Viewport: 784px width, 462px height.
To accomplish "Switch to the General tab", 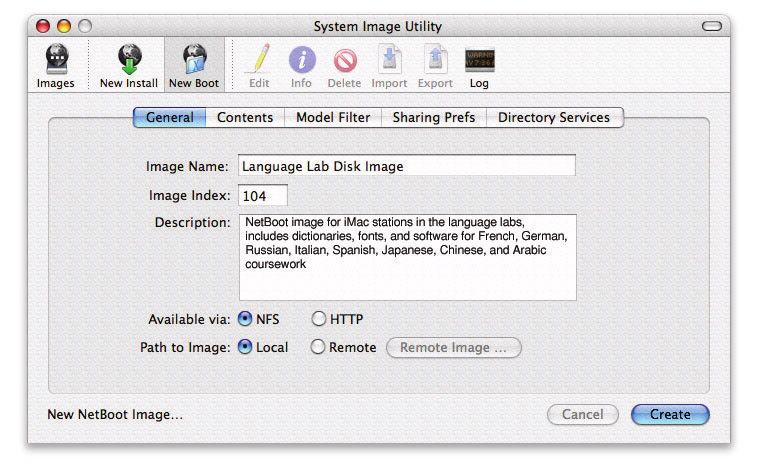I will 170,118.
